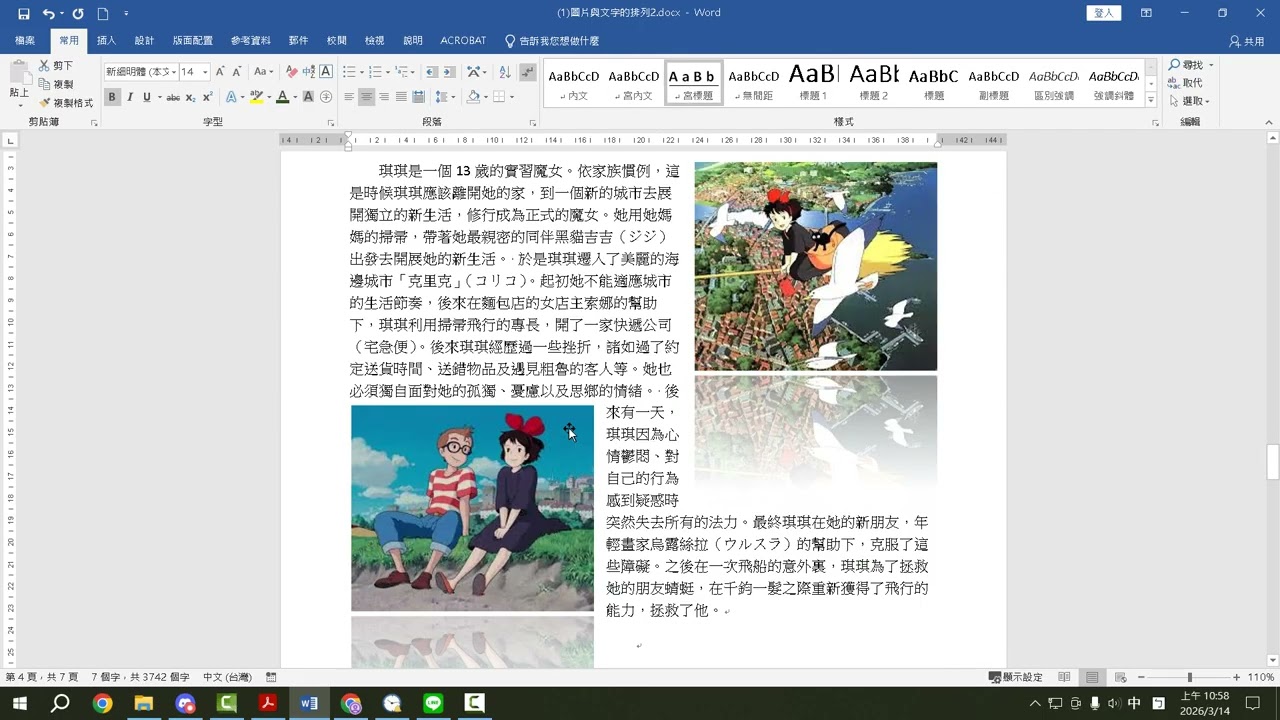
Task: Click the Tombo and Kiki sitting picture
Action: coord(472,508)
